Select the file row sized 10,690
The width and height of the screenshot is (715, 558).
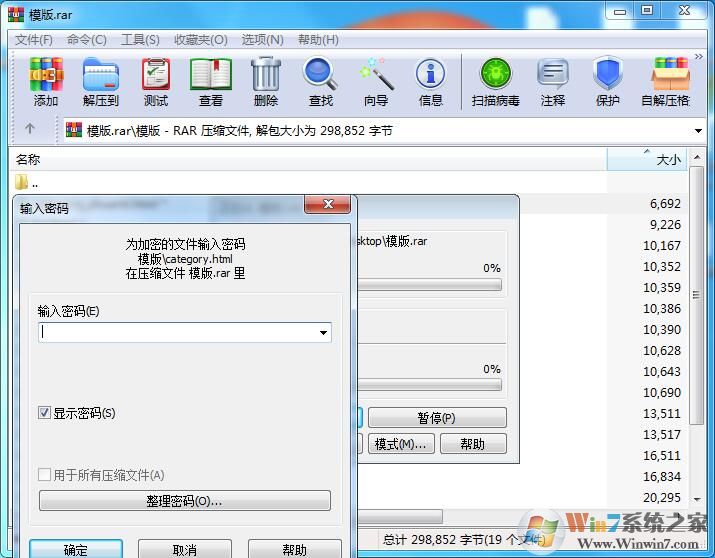point(662,393)
